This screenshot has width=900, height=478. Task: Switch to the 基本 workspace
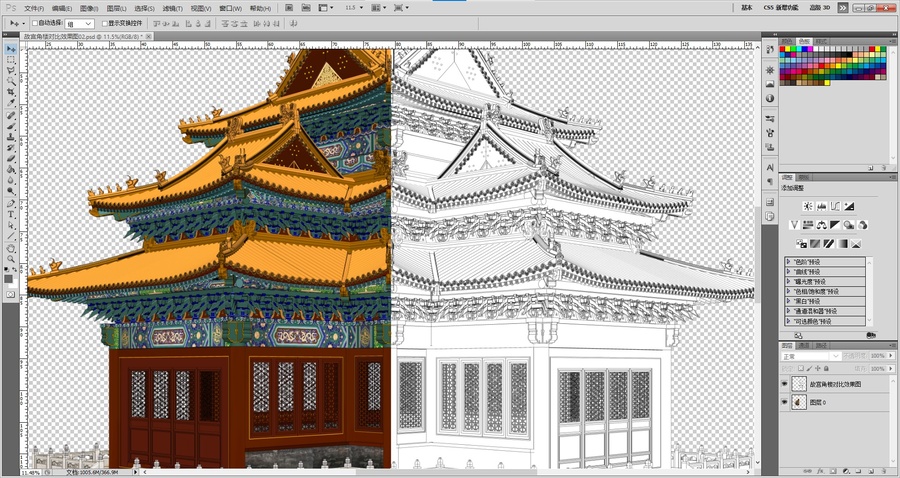tap(746, 7)
